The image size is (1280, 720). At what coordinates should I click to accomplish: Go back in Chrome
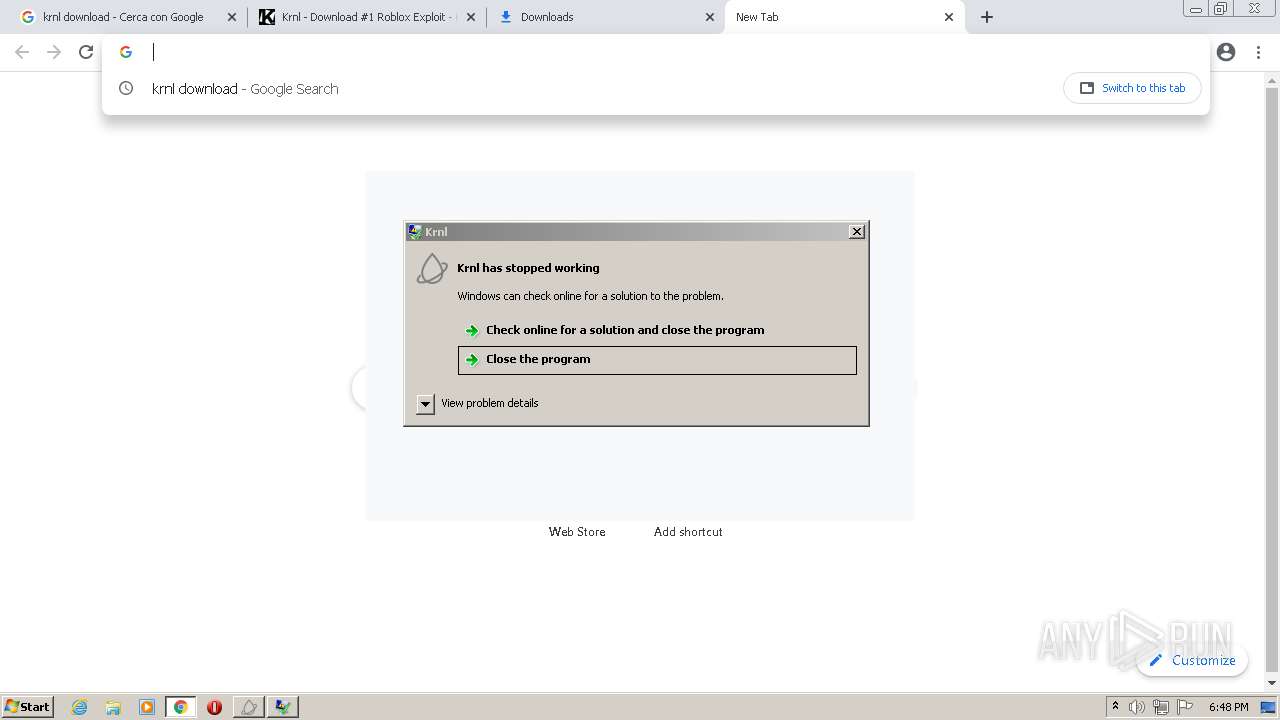(22, 52)
